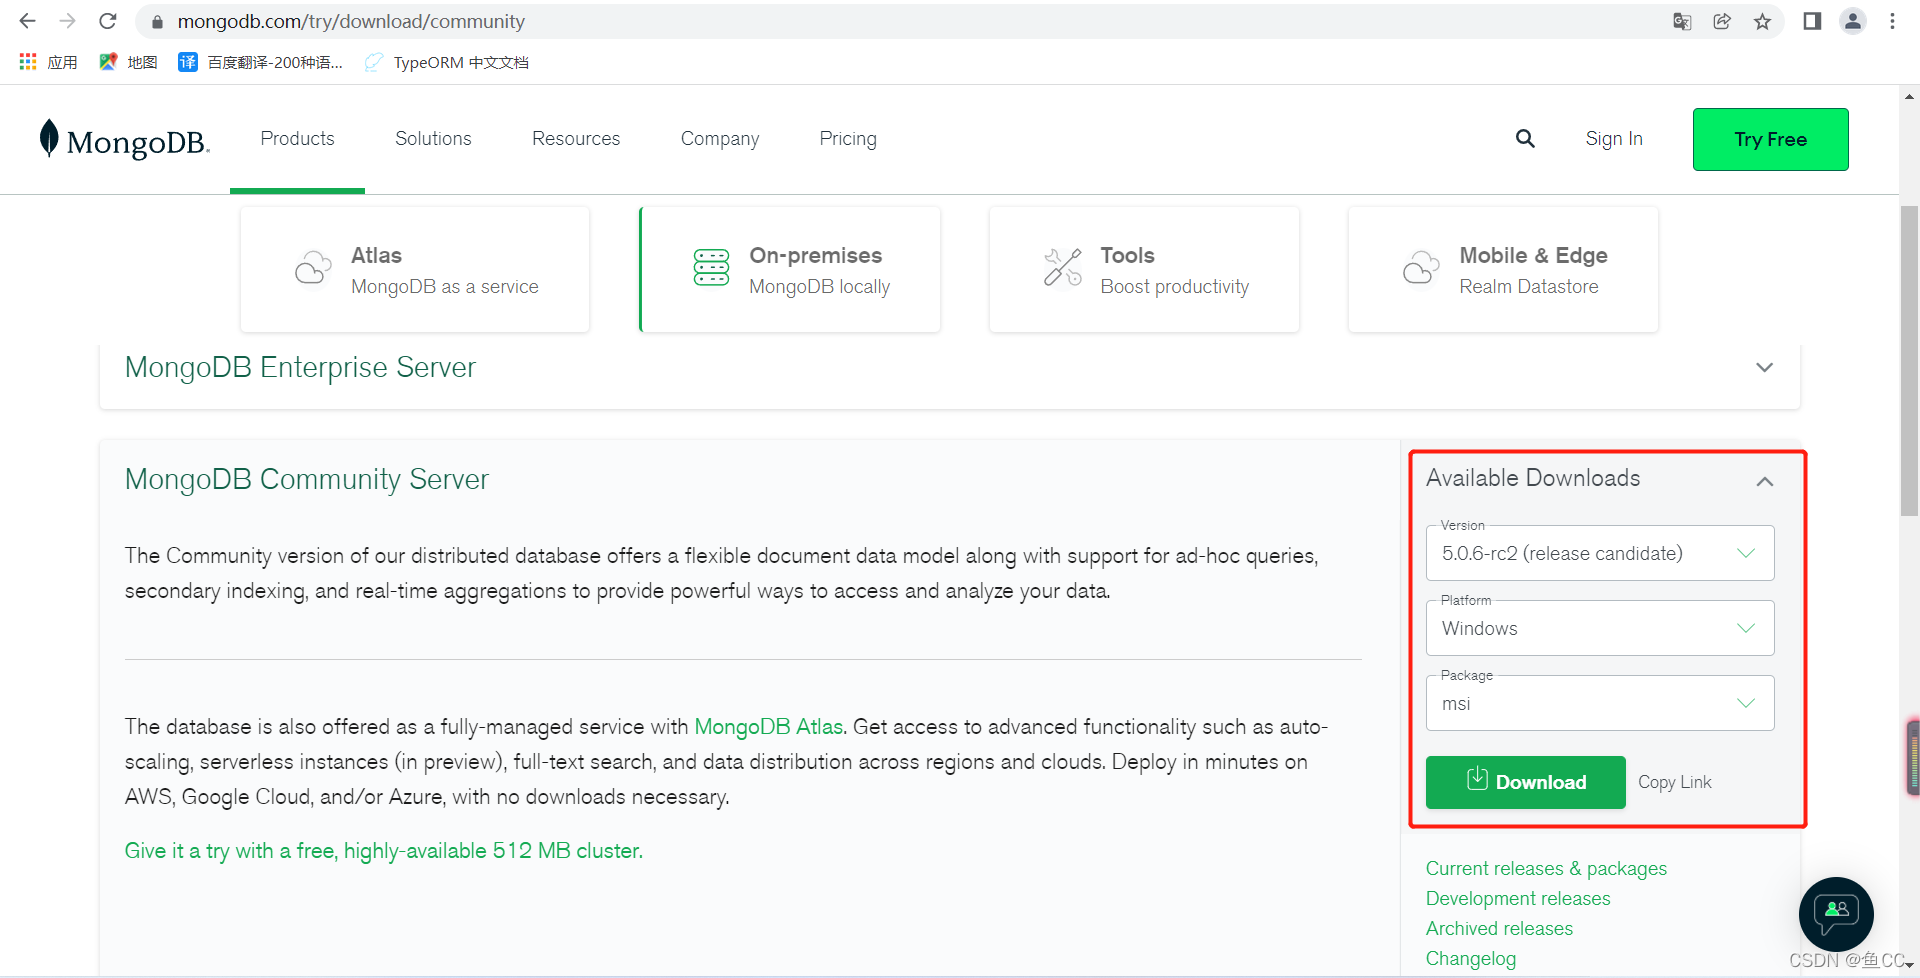This screenshot has height=978, width=1920.
Task: Click the vertical scrollbar thumb
Action: [1909, 360]
